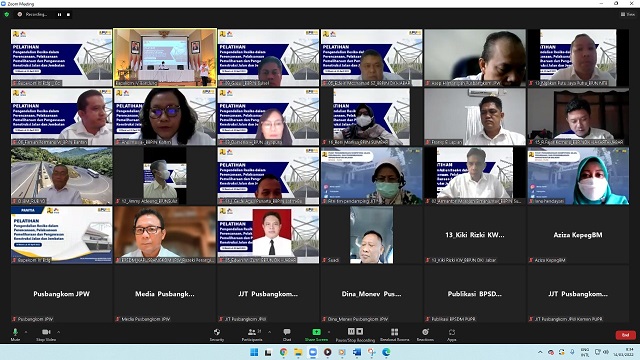Select the 13_Kiki Rizki KW... participant tile
Viewport: 640px width, 360px height.
(x=475, y=235)
